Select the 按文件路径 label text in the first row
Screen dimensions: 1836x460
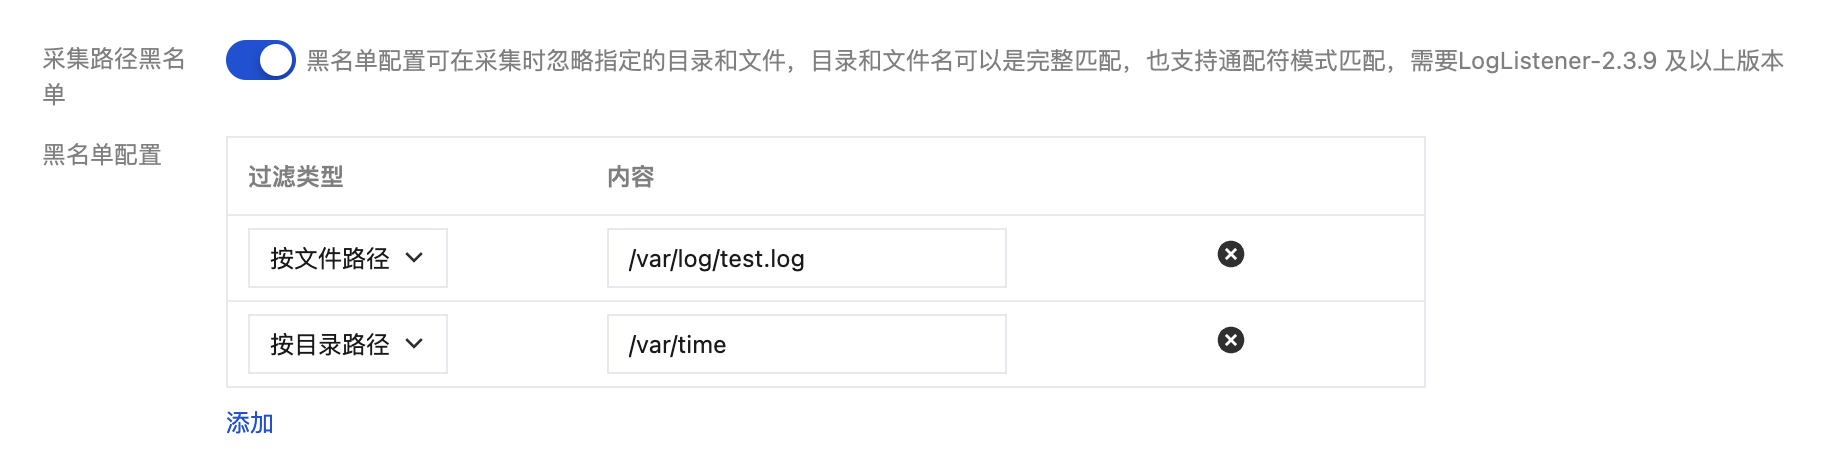(x=329, y=258)
